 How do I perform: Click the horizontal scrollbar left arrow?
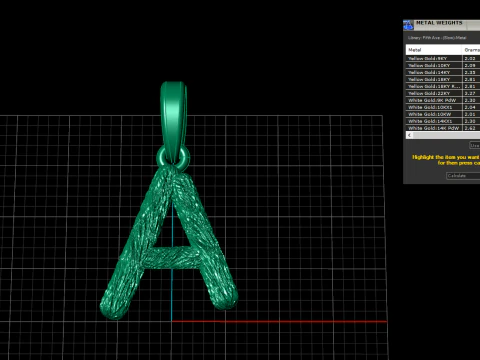pyautogui.click(x=410, y=135)
